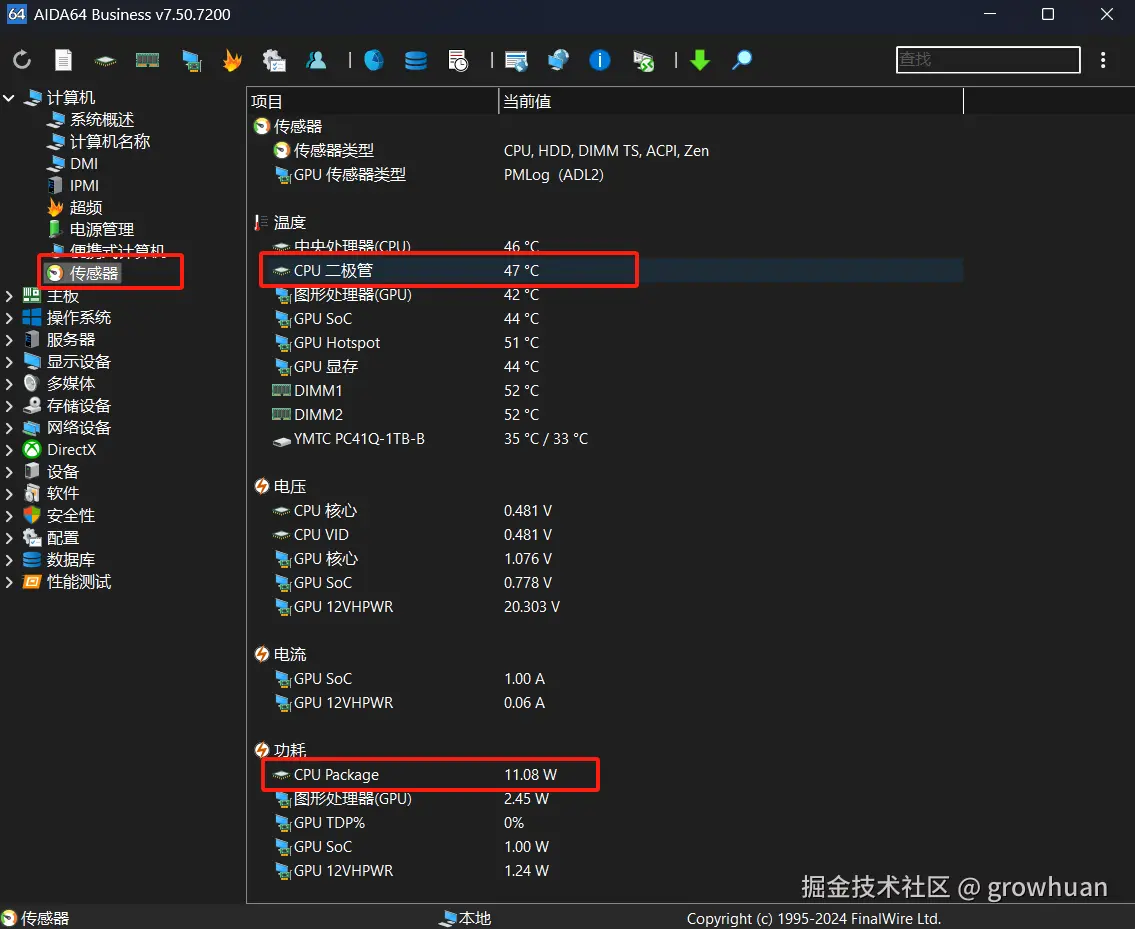Expand the 网络设备 tree node
This screenshot has height=929, width=1135.
coord(9,428)
